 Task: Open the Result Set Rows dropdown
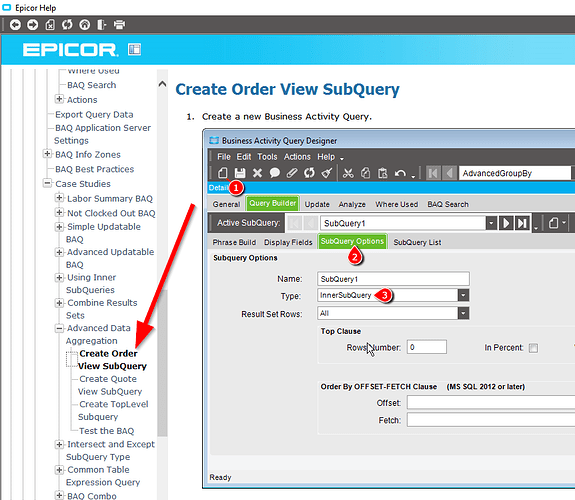[x=463, y=313]
